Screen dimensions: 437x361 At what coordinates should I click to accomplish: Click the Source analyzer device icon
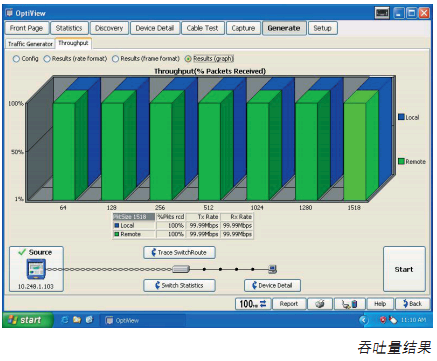coord(36,269)
